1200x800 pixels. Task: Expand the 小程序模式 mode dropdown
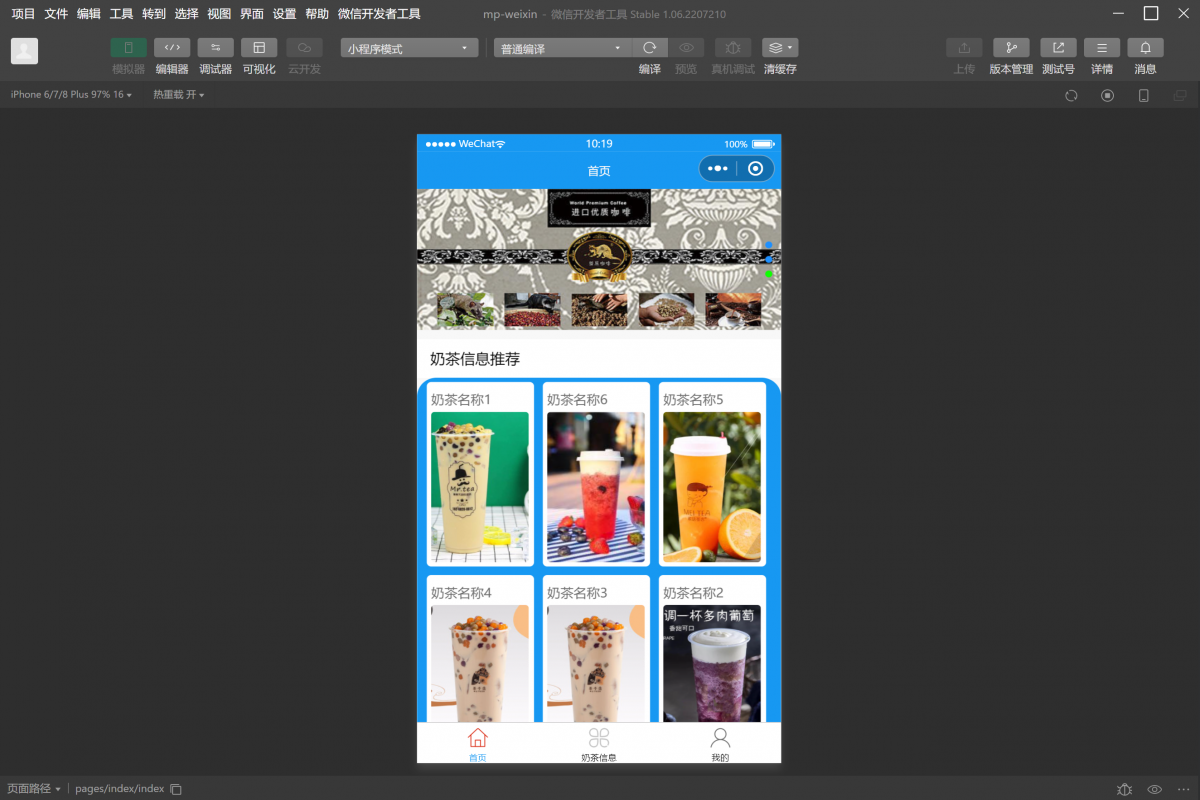tap(409, 48)
